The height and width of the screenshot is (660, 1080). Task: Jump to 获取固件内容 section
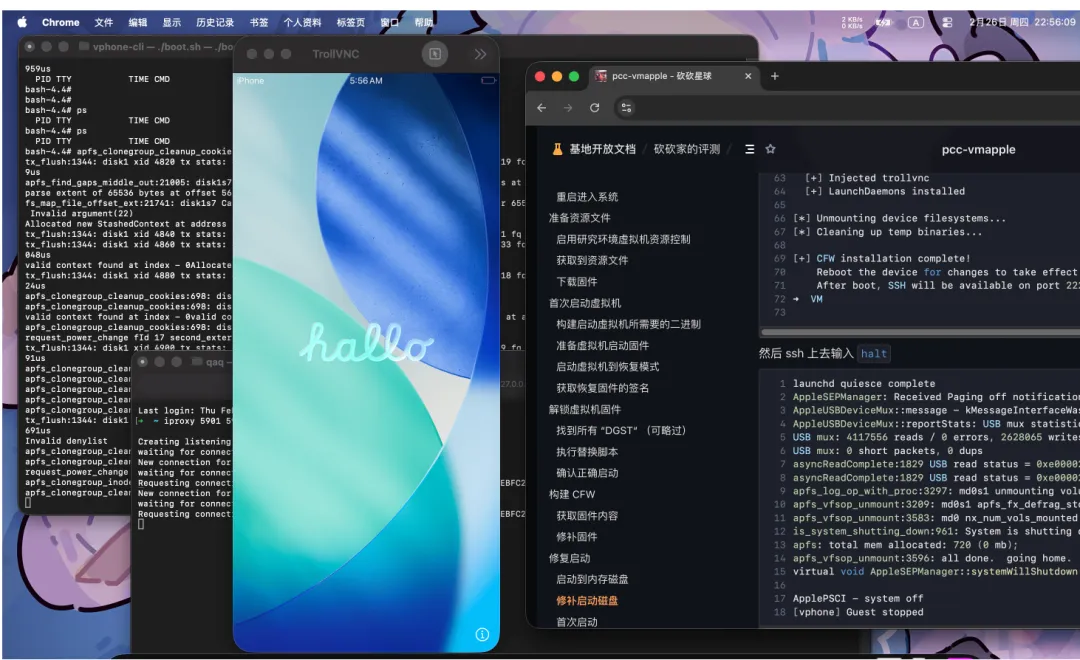(x=587, y=515)
